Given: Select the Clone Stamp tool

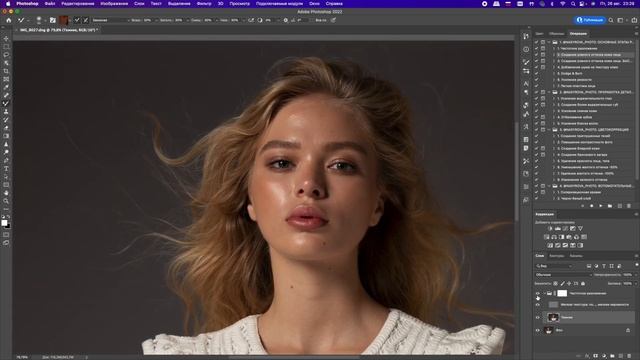Looking at the screenshot, I should tap(6, 111).
